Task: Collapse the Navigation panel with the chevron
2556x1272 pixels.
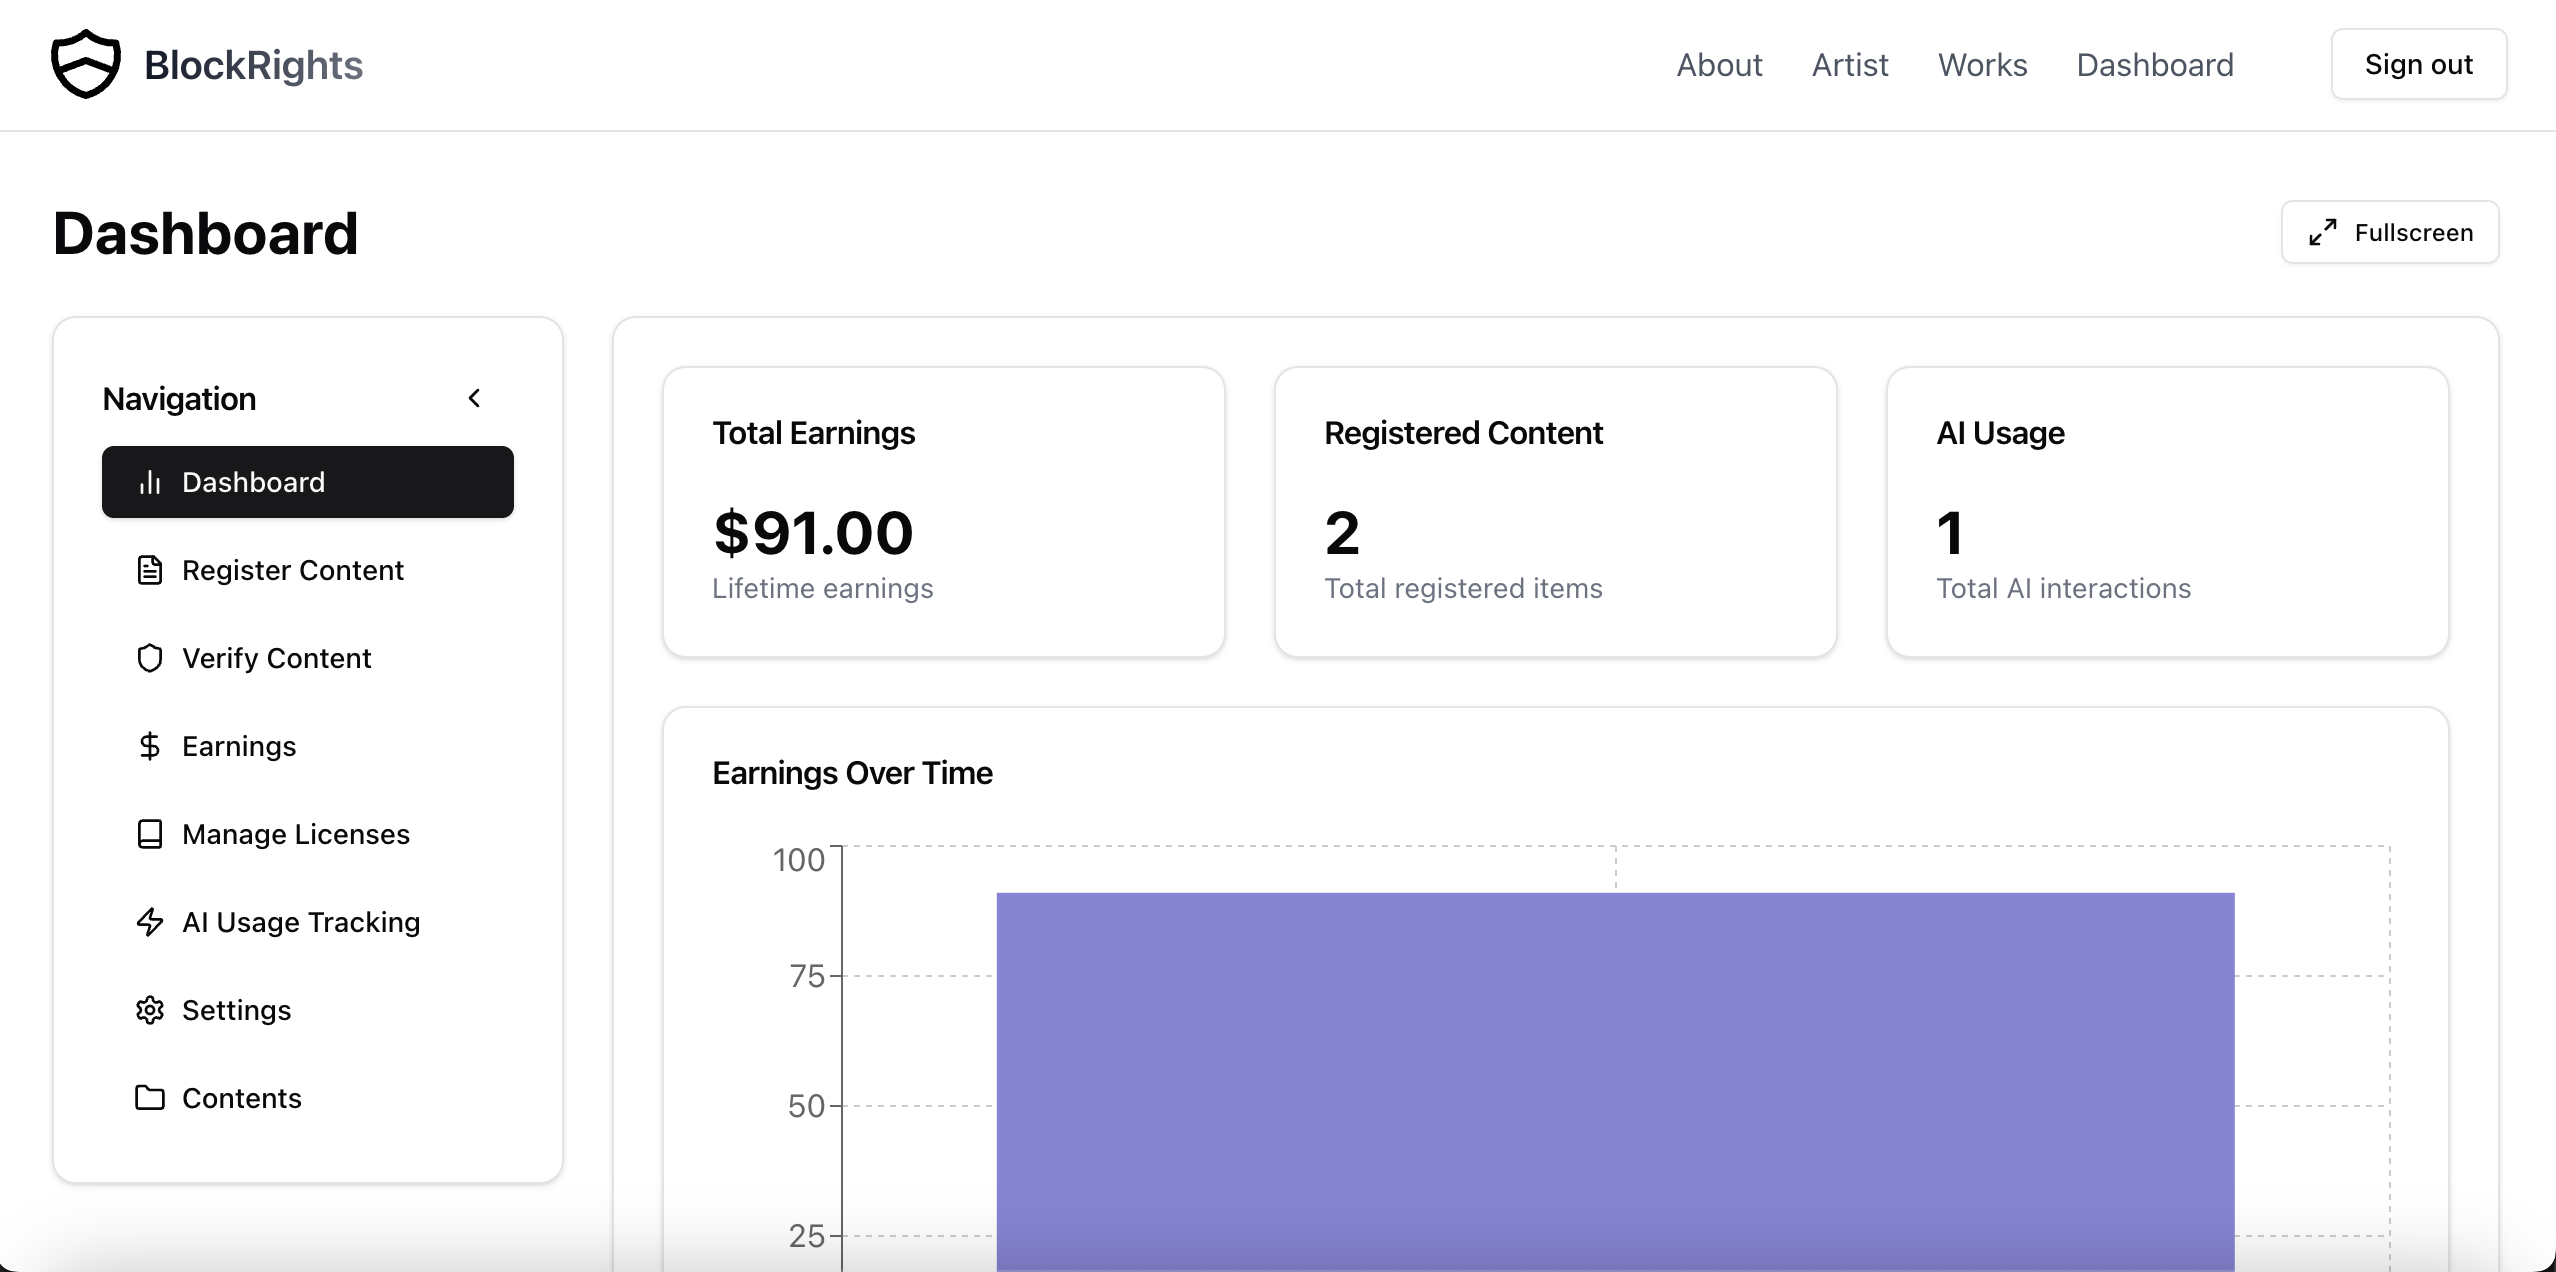Action: pyautogui.click(x=475, y=398)
